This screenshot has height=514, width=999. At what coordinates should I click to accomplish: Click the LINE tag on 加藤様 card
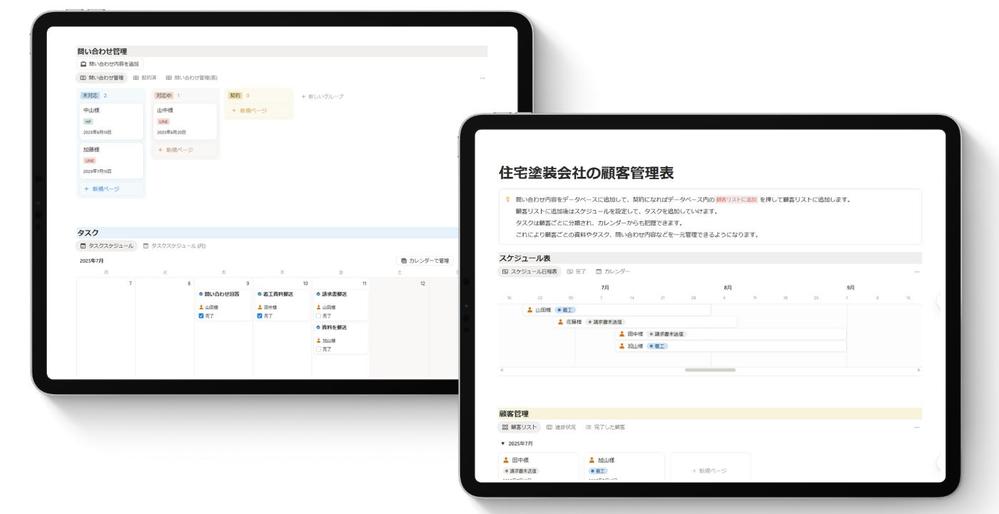point(89,161)
